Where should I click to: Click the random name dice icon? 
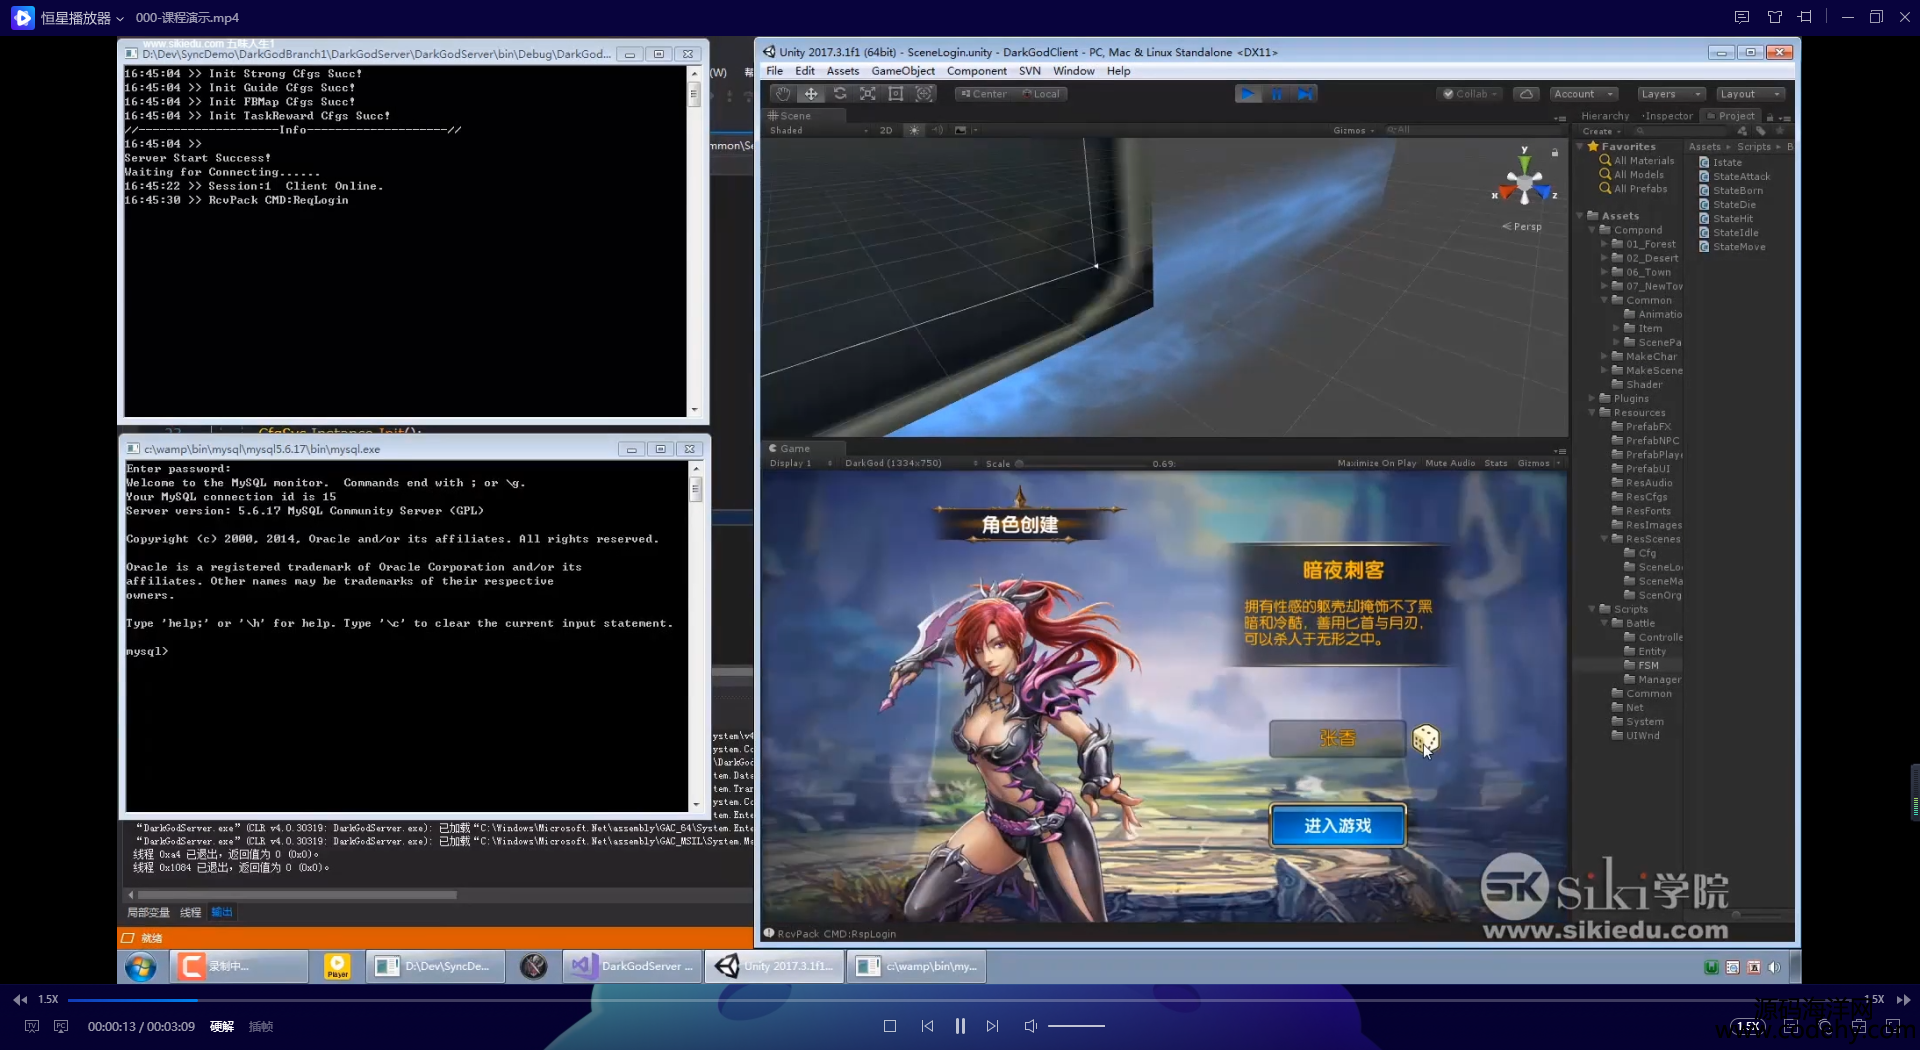click(1425, 739)
